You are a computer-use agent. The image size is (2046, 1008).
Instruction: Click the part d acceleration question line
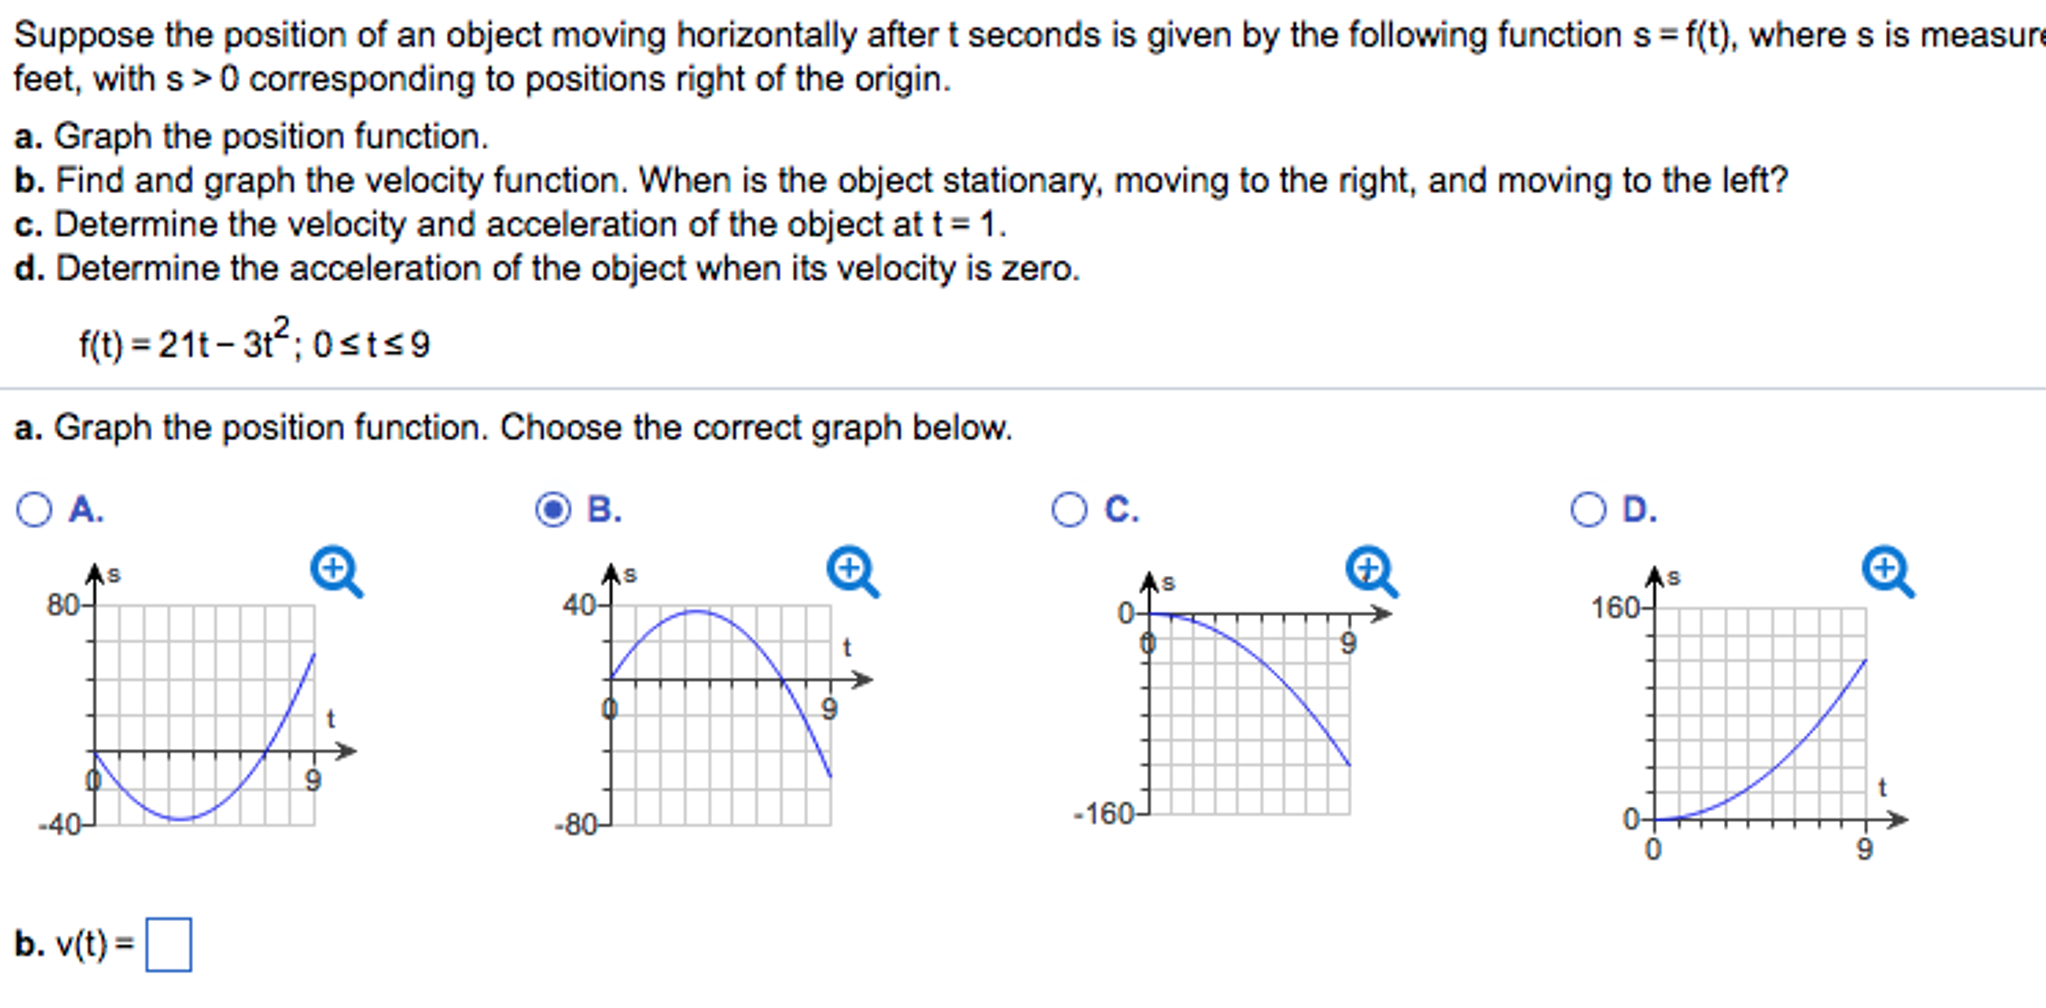(x=547, y=269)
